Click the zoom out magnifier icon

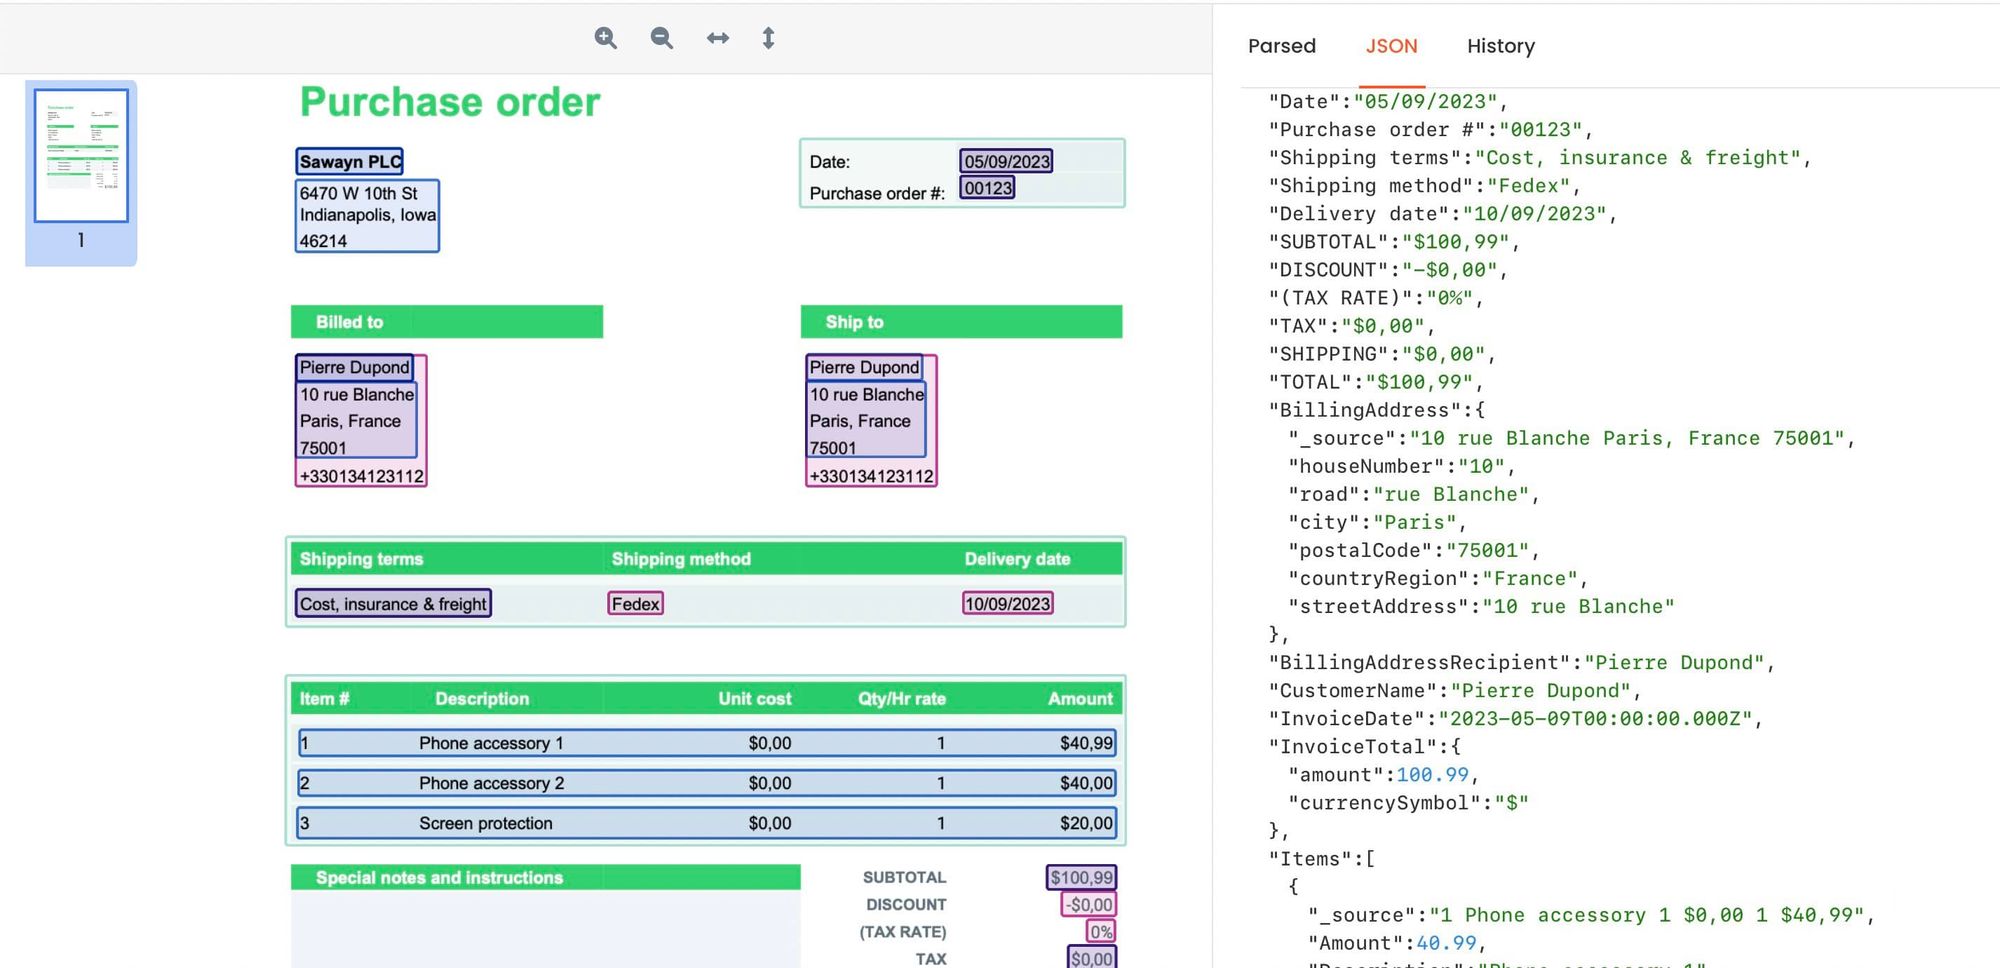[x=661, y=38]
